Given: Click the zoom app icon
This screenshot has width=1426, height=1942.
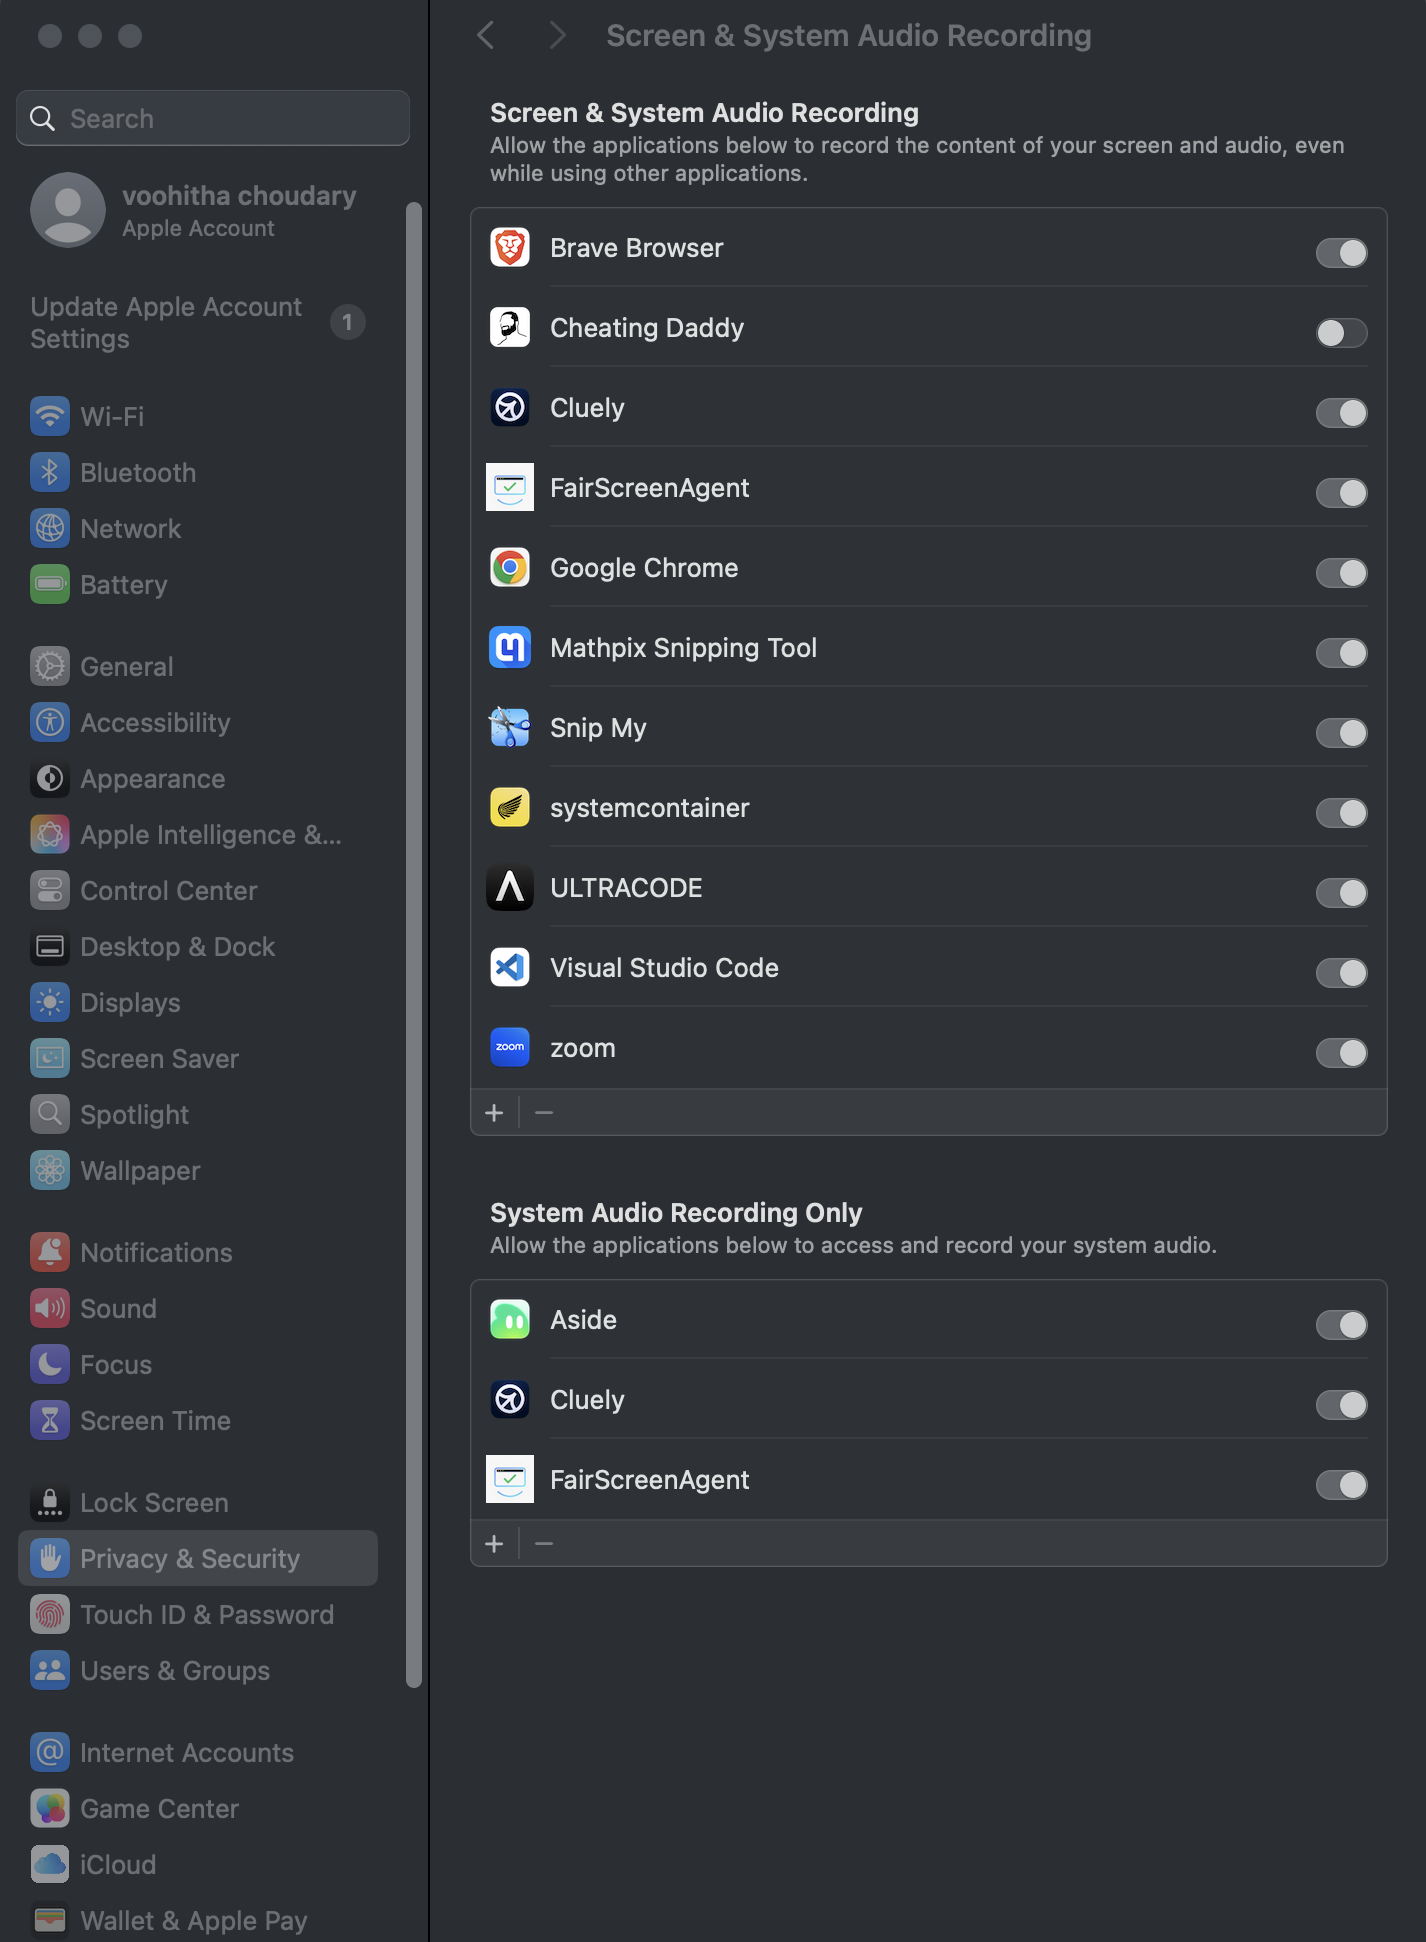Looking at the screenshot, I should coord(510,1048).
